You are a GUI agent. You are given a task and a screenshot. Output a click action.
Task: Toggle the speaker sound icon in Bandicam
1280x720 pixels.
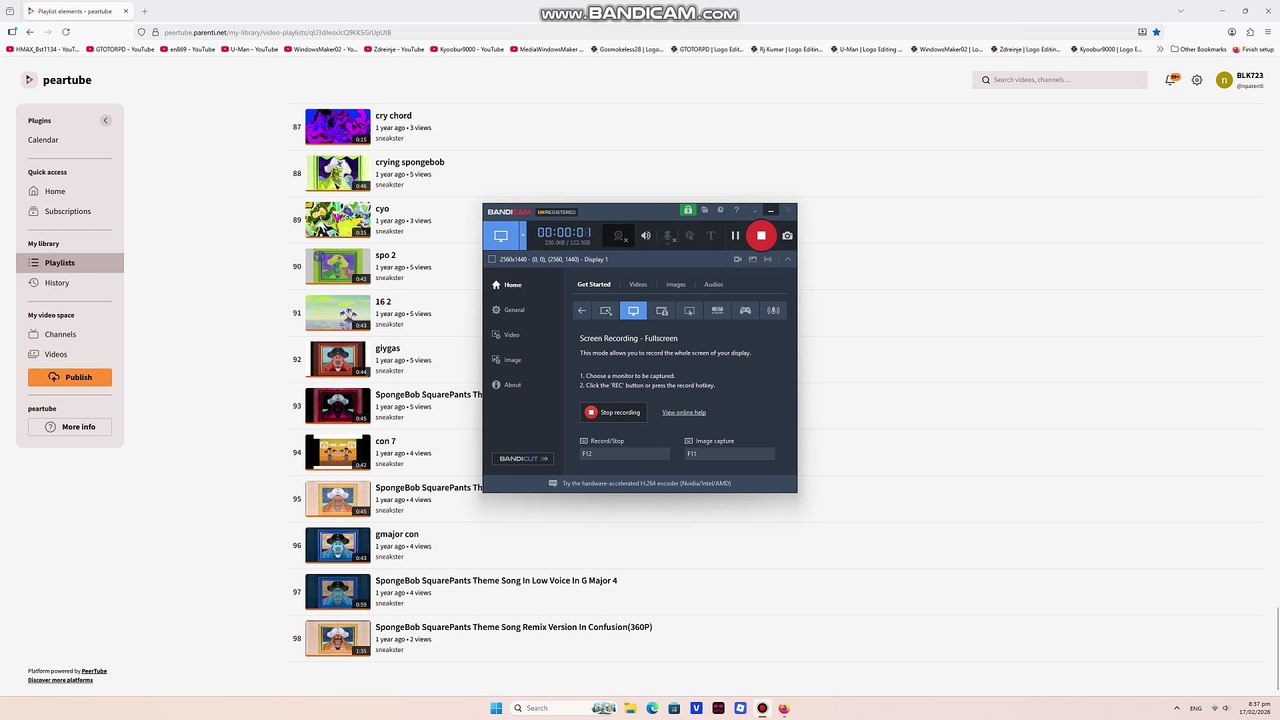[x=646, y=236]
